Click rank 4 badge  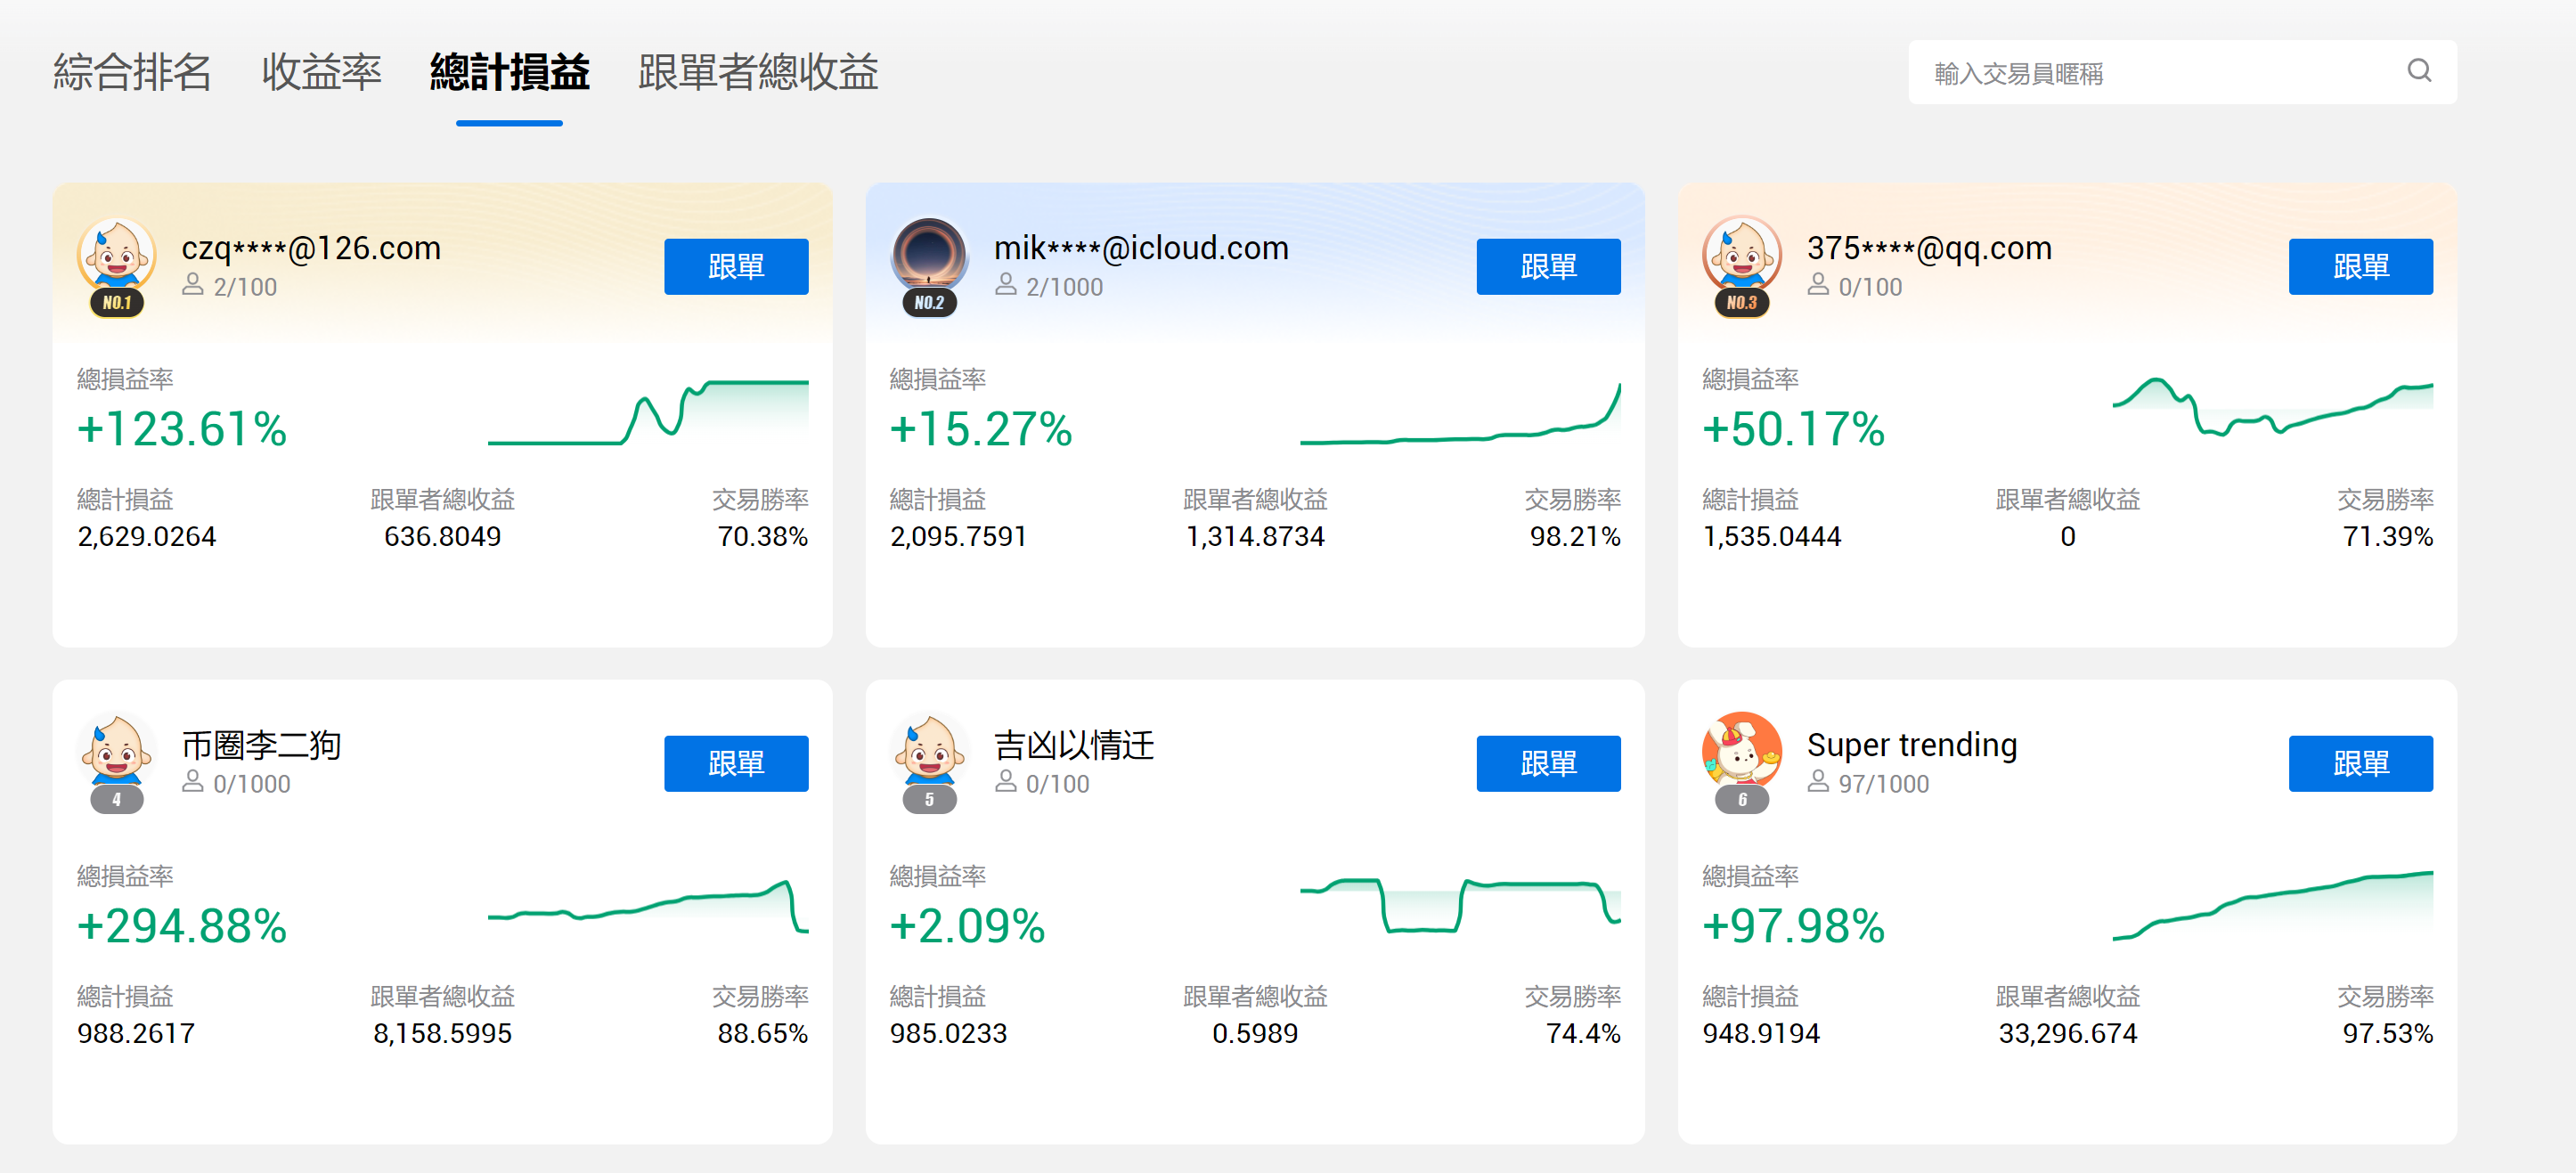pos(117,800)
